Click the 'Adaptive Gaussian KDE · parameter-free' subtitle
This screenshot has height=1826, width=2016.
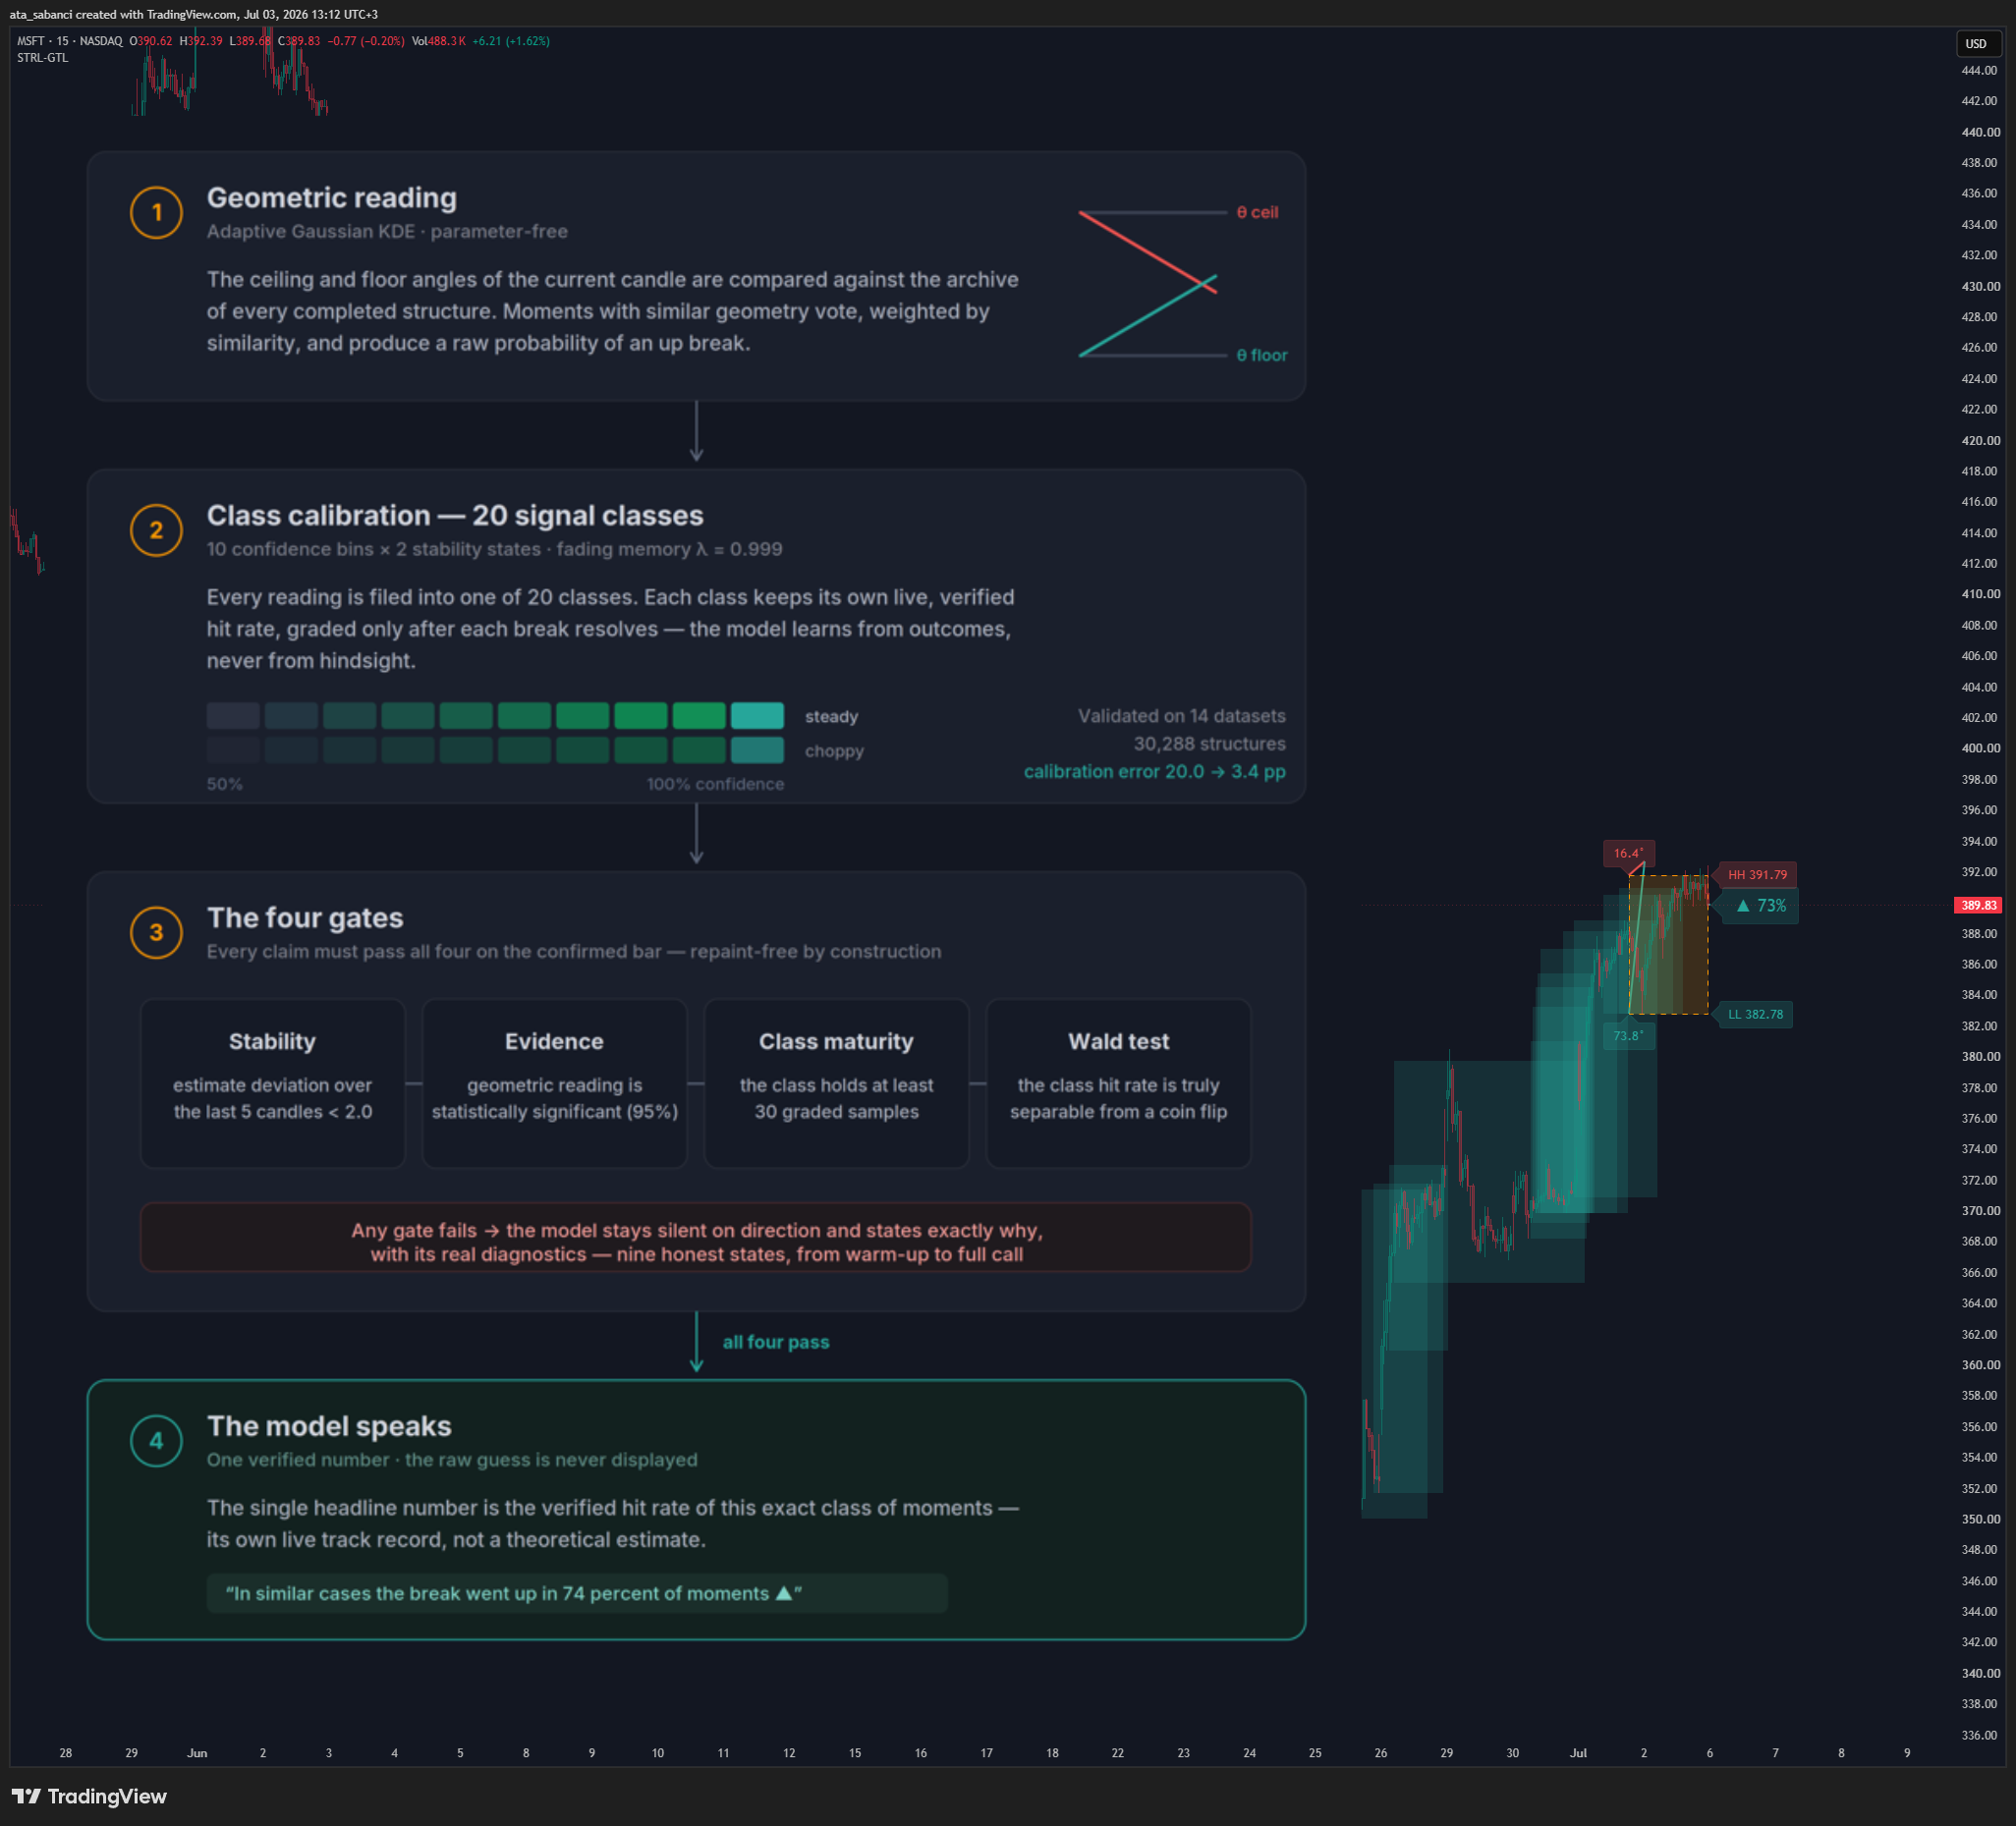tap(387, 231)
